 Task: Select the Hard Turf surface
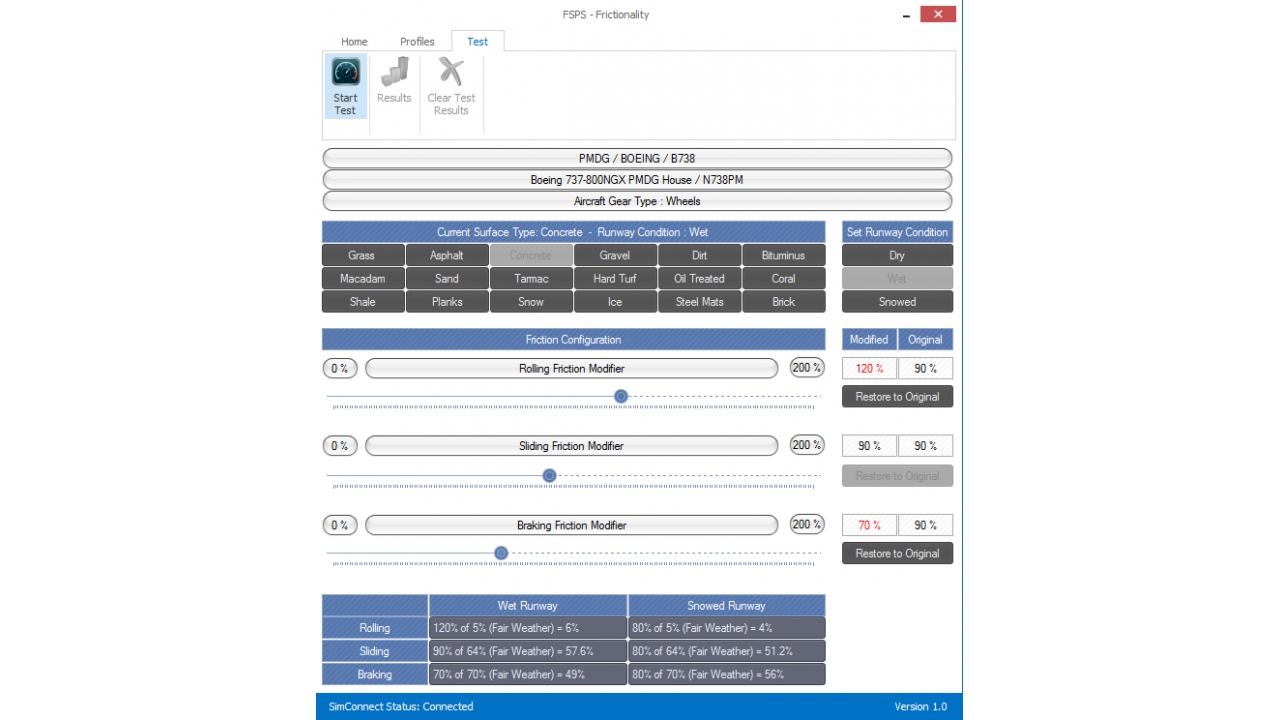click(615, 278)
